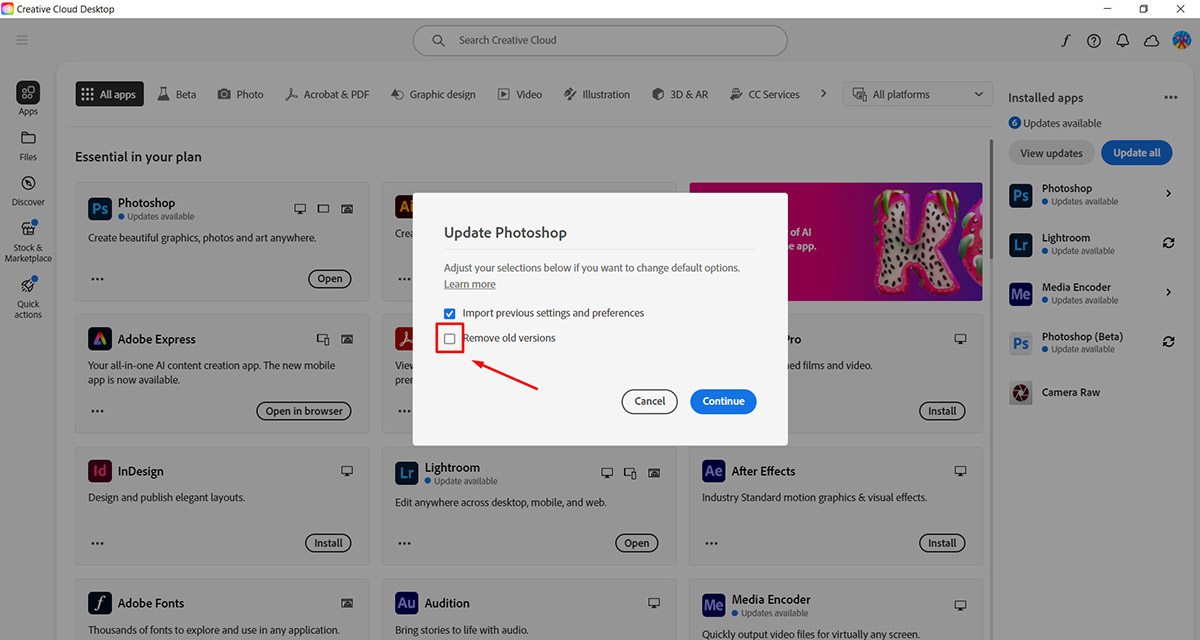Viewport: 1200px width, 640px height.
Task: Go to Apps in the left sidebar
Action: pos(28,99)
